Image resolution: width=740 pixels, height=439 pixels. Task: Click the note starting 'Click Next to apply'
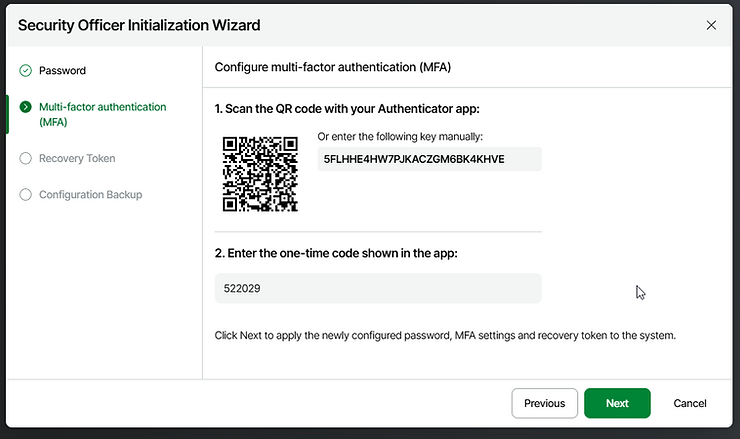pos(445,335)
